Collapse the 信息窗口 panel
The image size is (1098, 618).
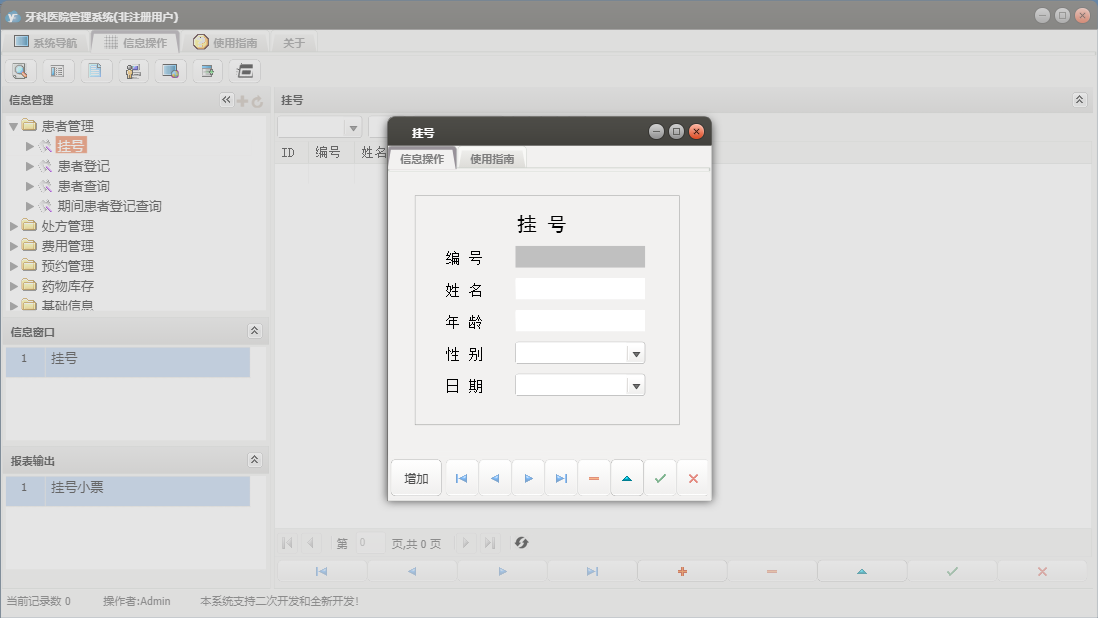click(254, 331)
